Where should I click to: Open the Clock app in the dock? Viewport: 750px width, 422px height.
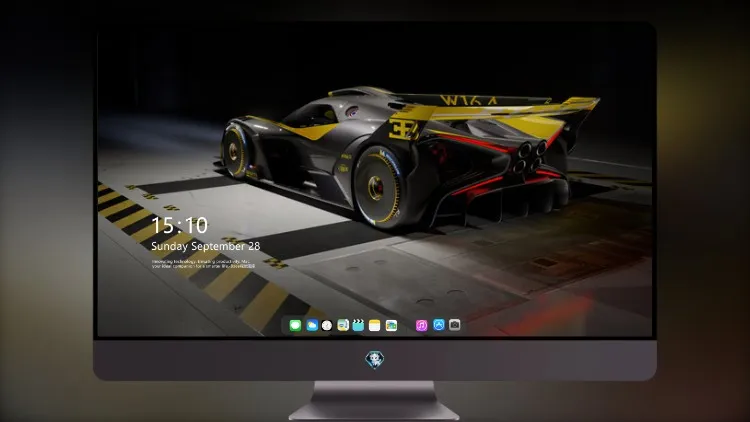327,325
